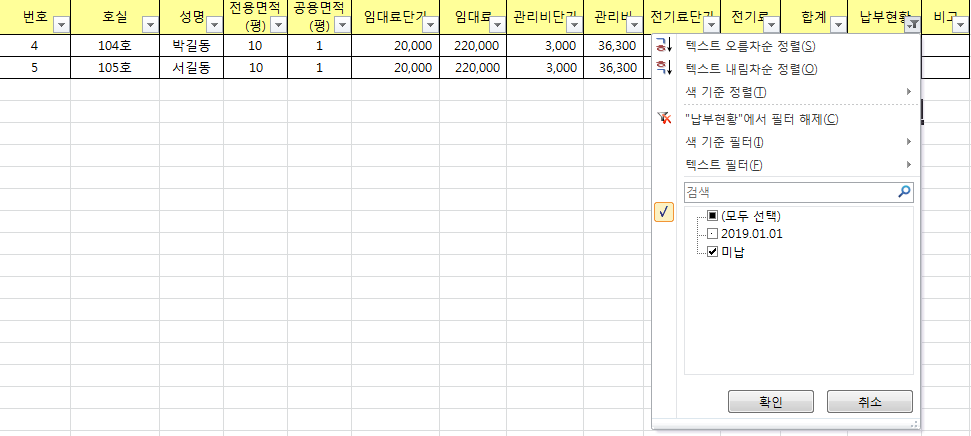
Task: Select 임대료 220,000 in 박길동 row
Action: [473, 45]
